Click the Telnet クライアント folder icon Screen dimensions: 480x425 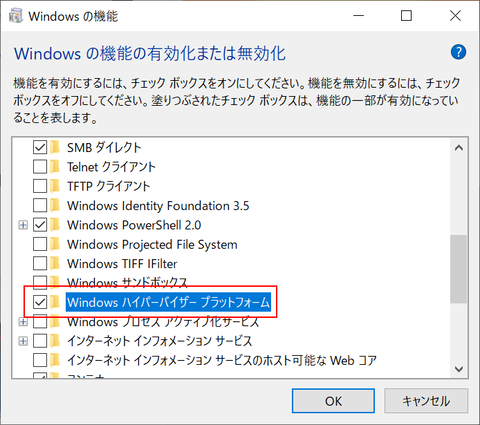(x=55, y=166)
